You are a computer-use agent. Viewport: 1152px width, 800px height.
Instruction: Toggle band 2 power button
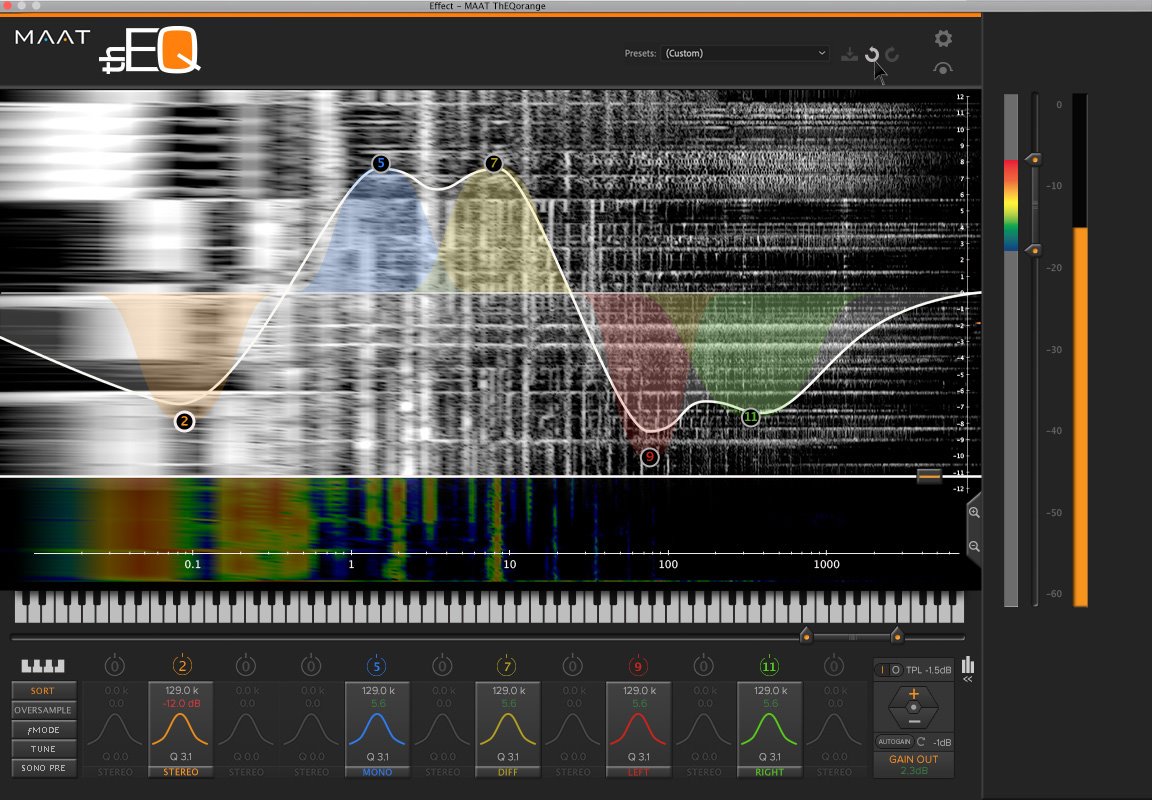(181, 666)
